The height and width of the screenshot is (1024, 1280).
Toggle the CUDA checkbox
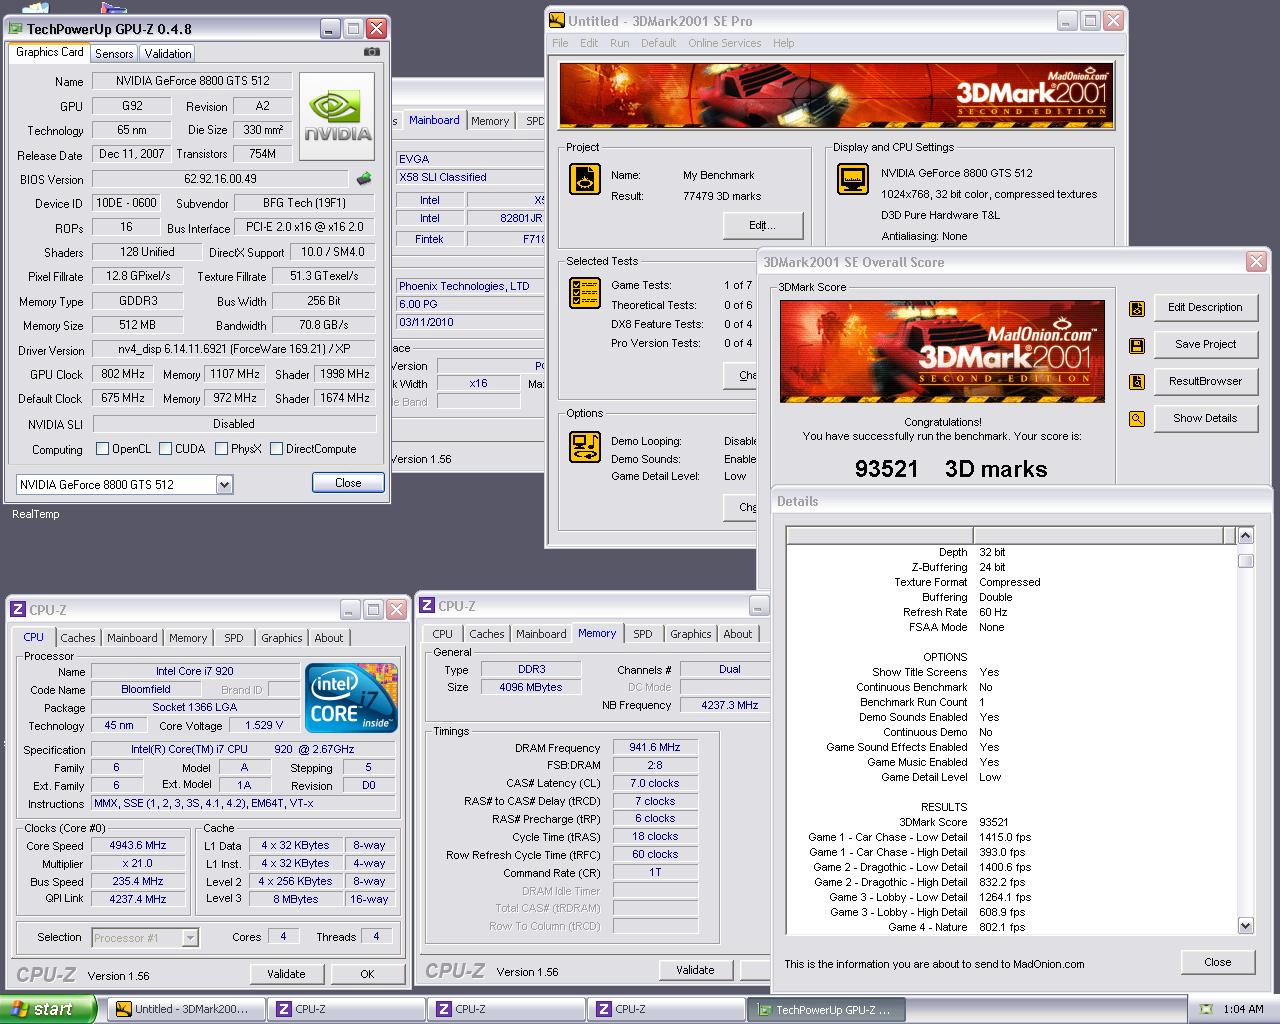click(165, 449)
